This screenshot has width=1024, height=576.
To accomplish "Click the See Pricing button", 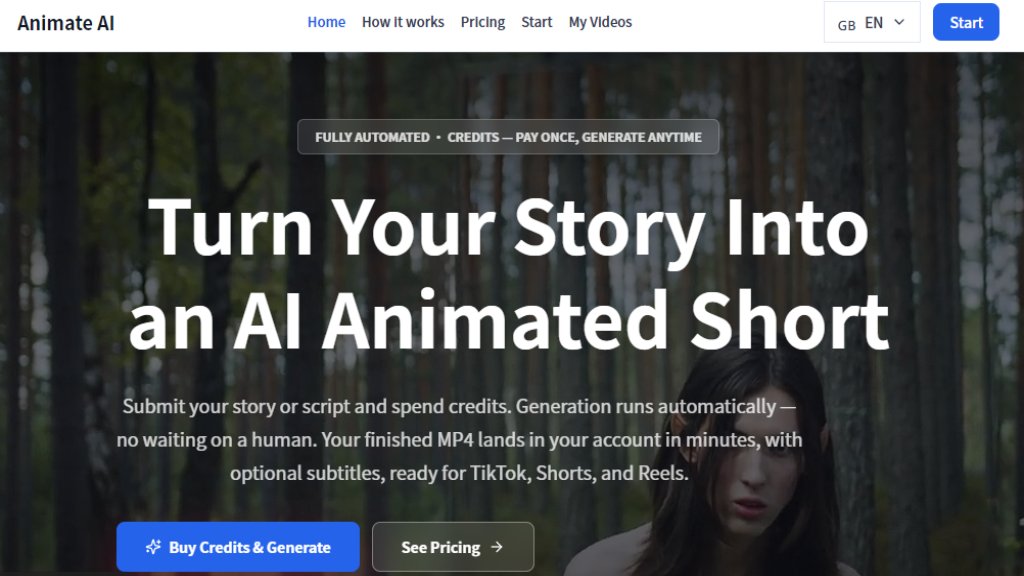I will coord(453,547).
